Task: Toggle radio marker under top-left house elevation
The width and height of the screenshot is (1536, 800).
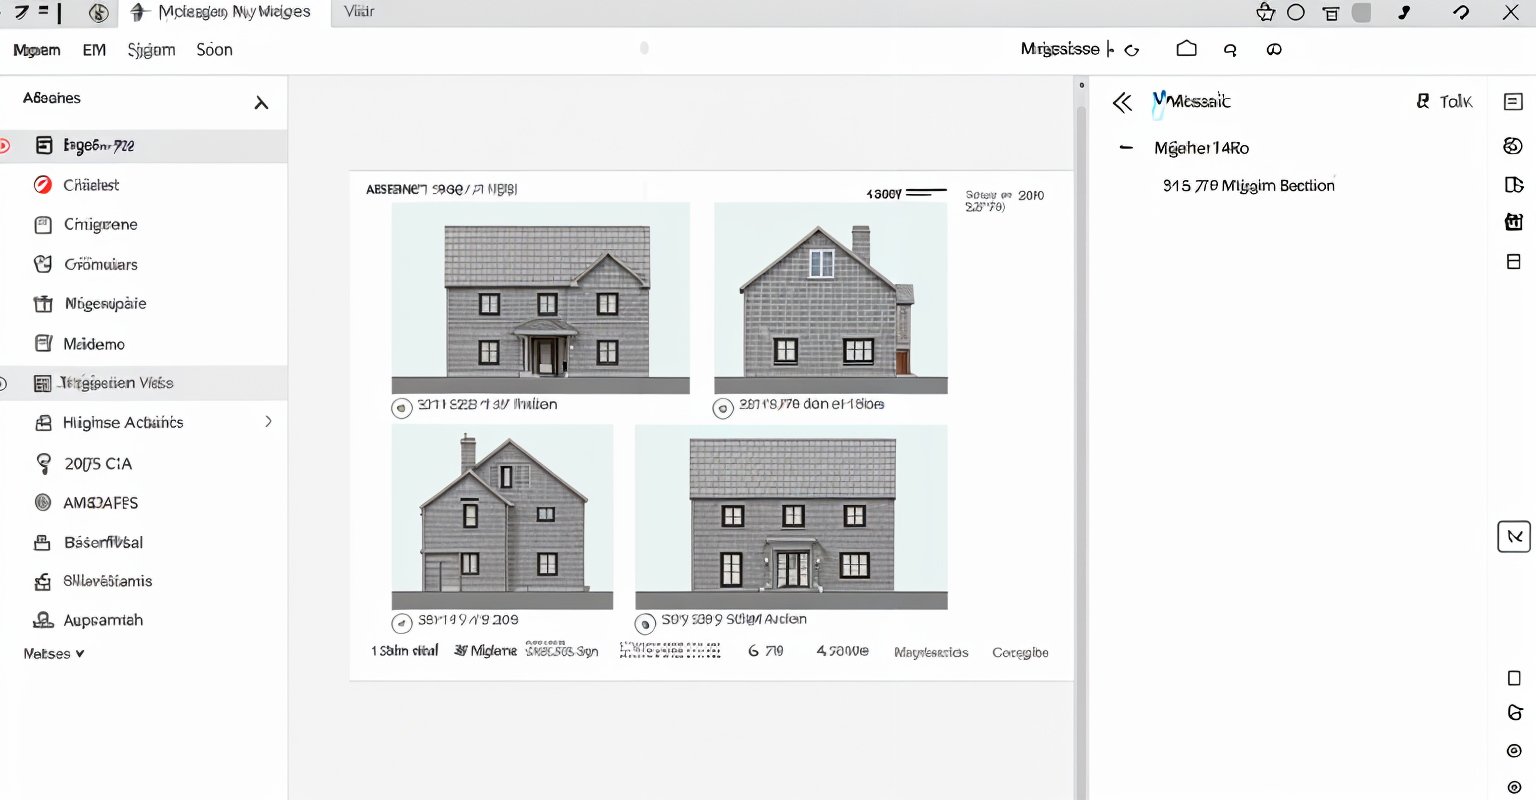Action: point(402,407)
